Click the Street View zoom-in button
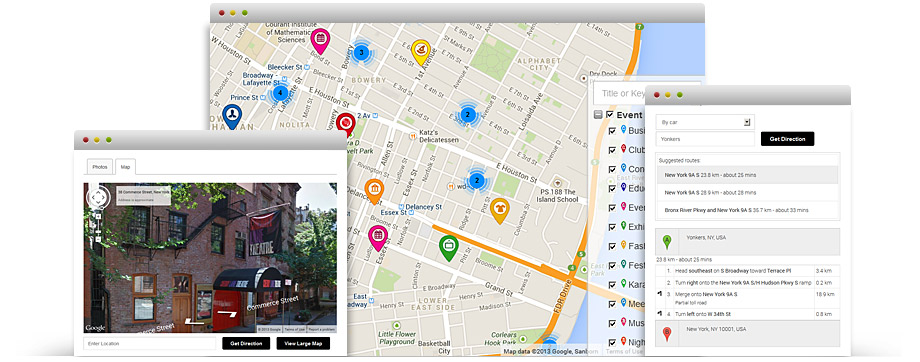Viewport: 920px width, 362px height. pyautogui.click(x=97, y=216)
